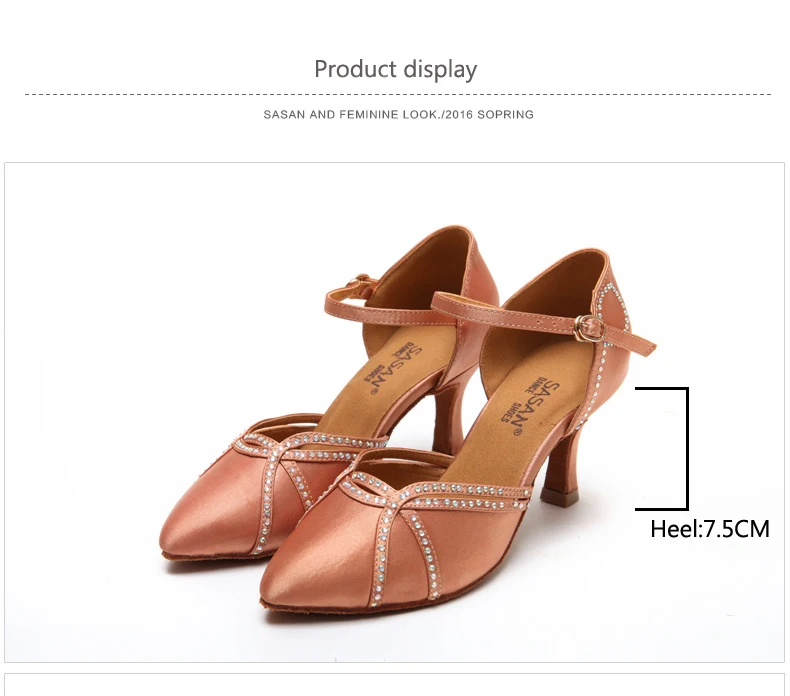Click the heel of the left shoe
Screen dimensions: 790x696
coord(451,416)
